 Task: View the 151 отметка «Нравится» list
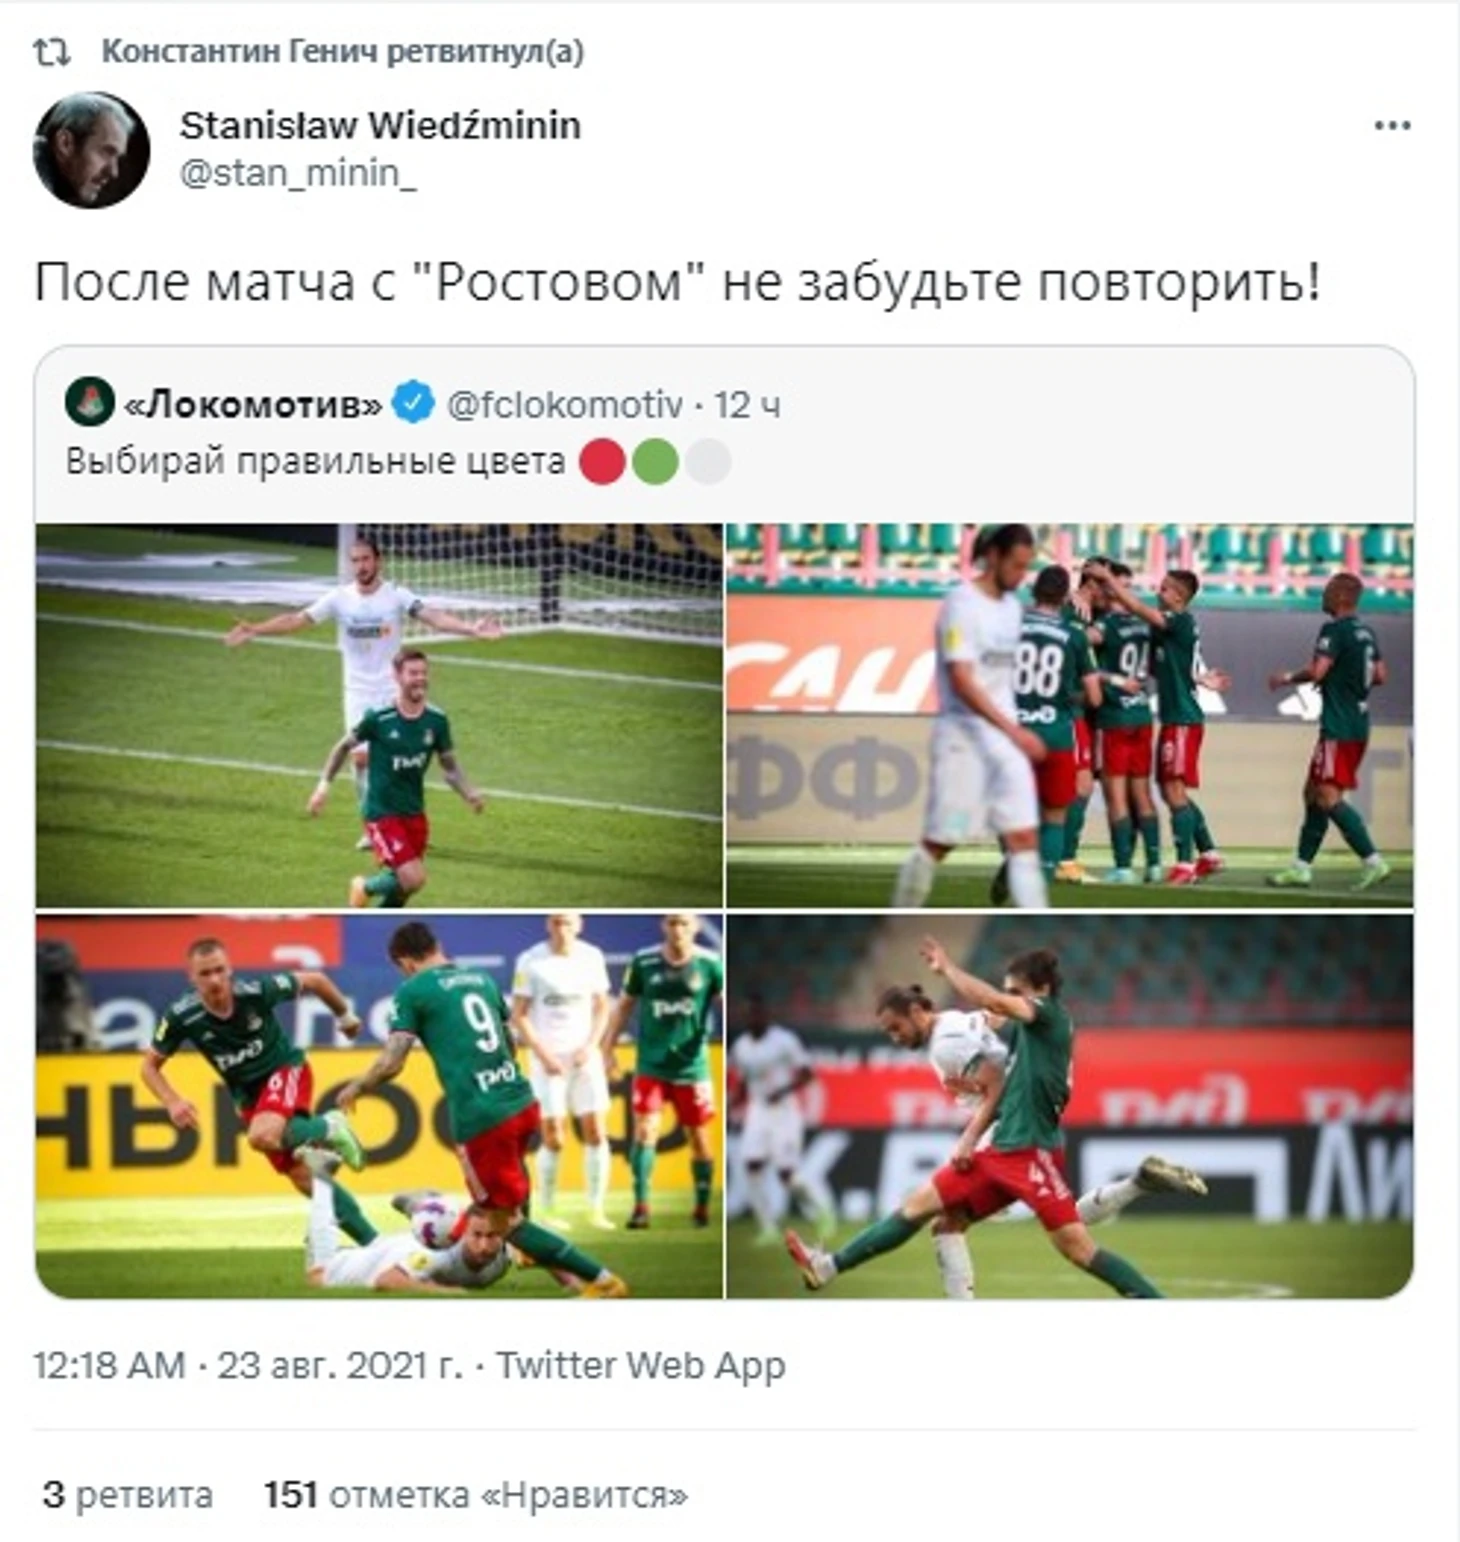point(476,1495)
